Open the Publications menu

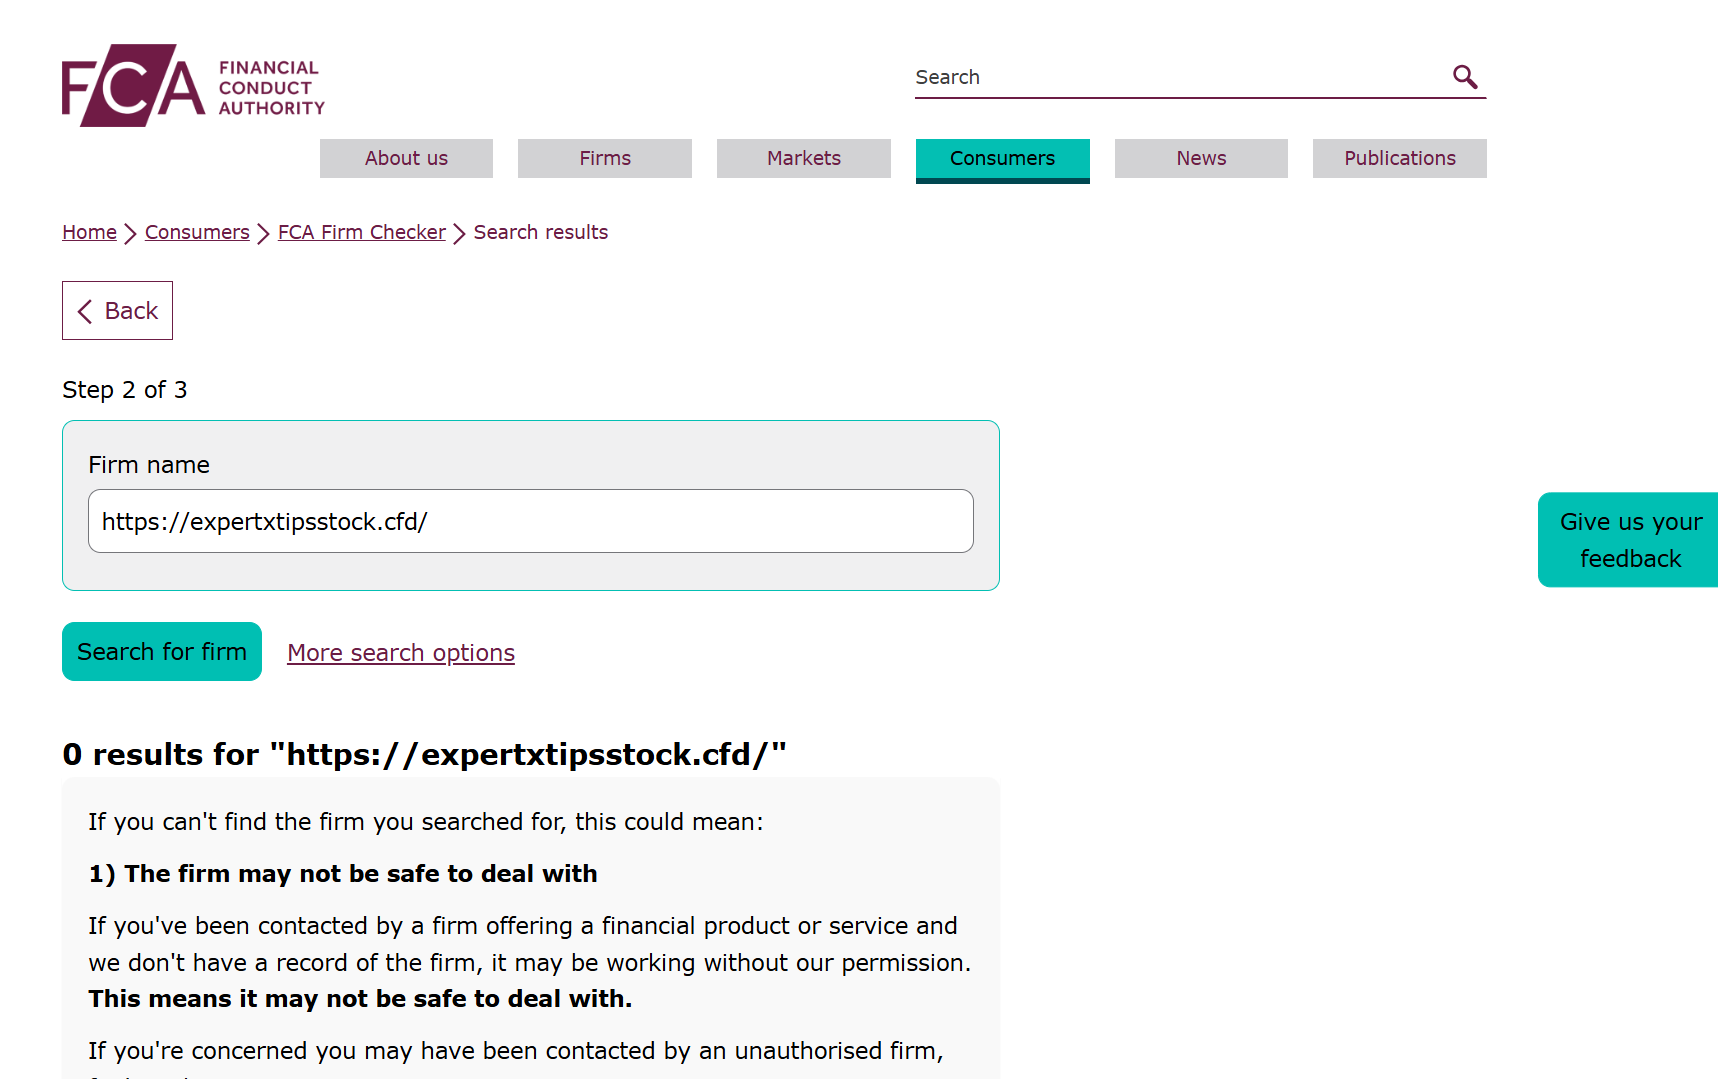point(1400,158)
